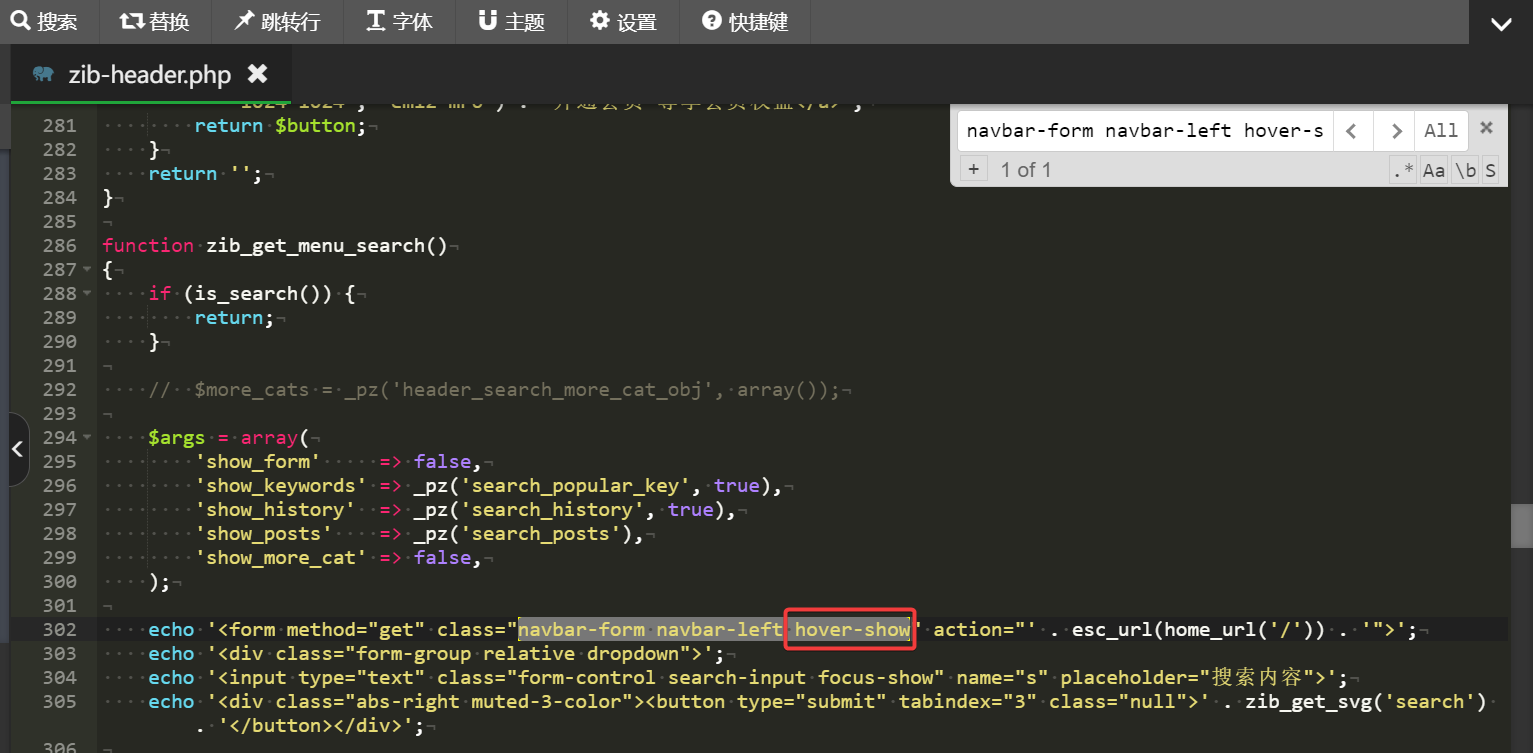Click the search text input field

pos(1144,131)
